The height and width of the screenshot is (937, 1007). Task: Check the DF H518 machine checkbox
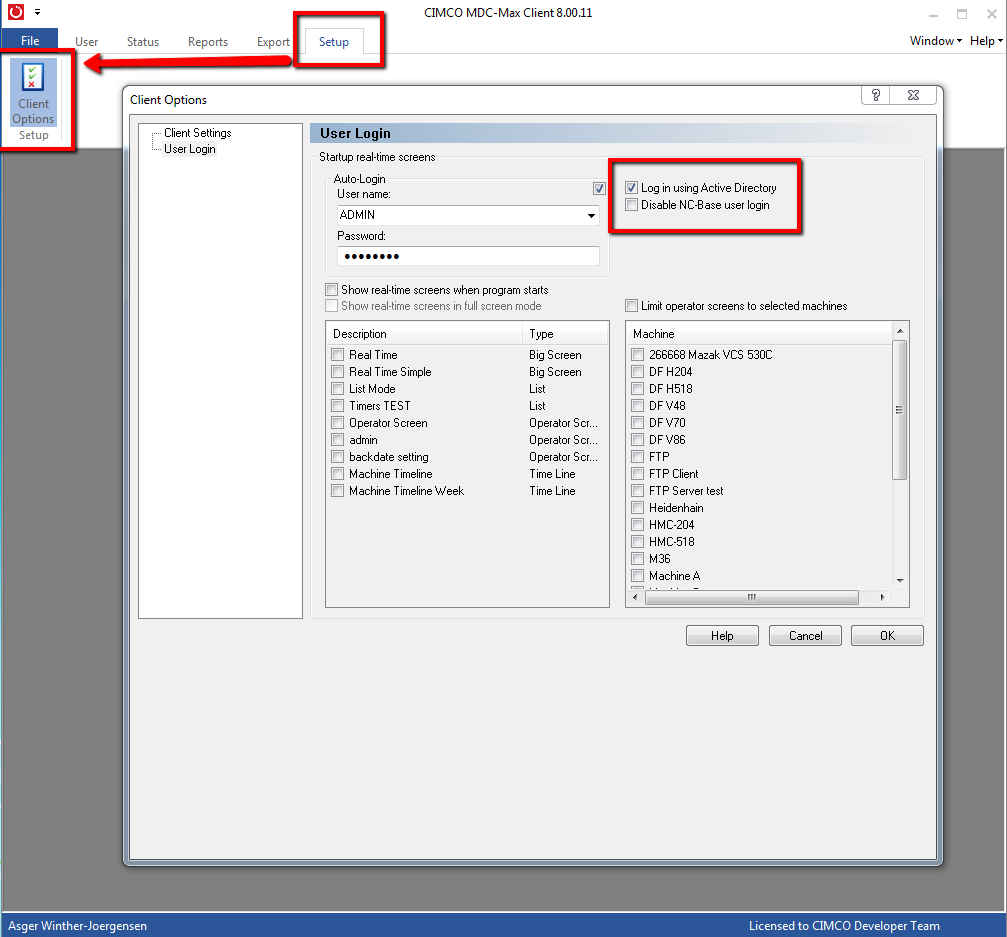tap(638, 389)
